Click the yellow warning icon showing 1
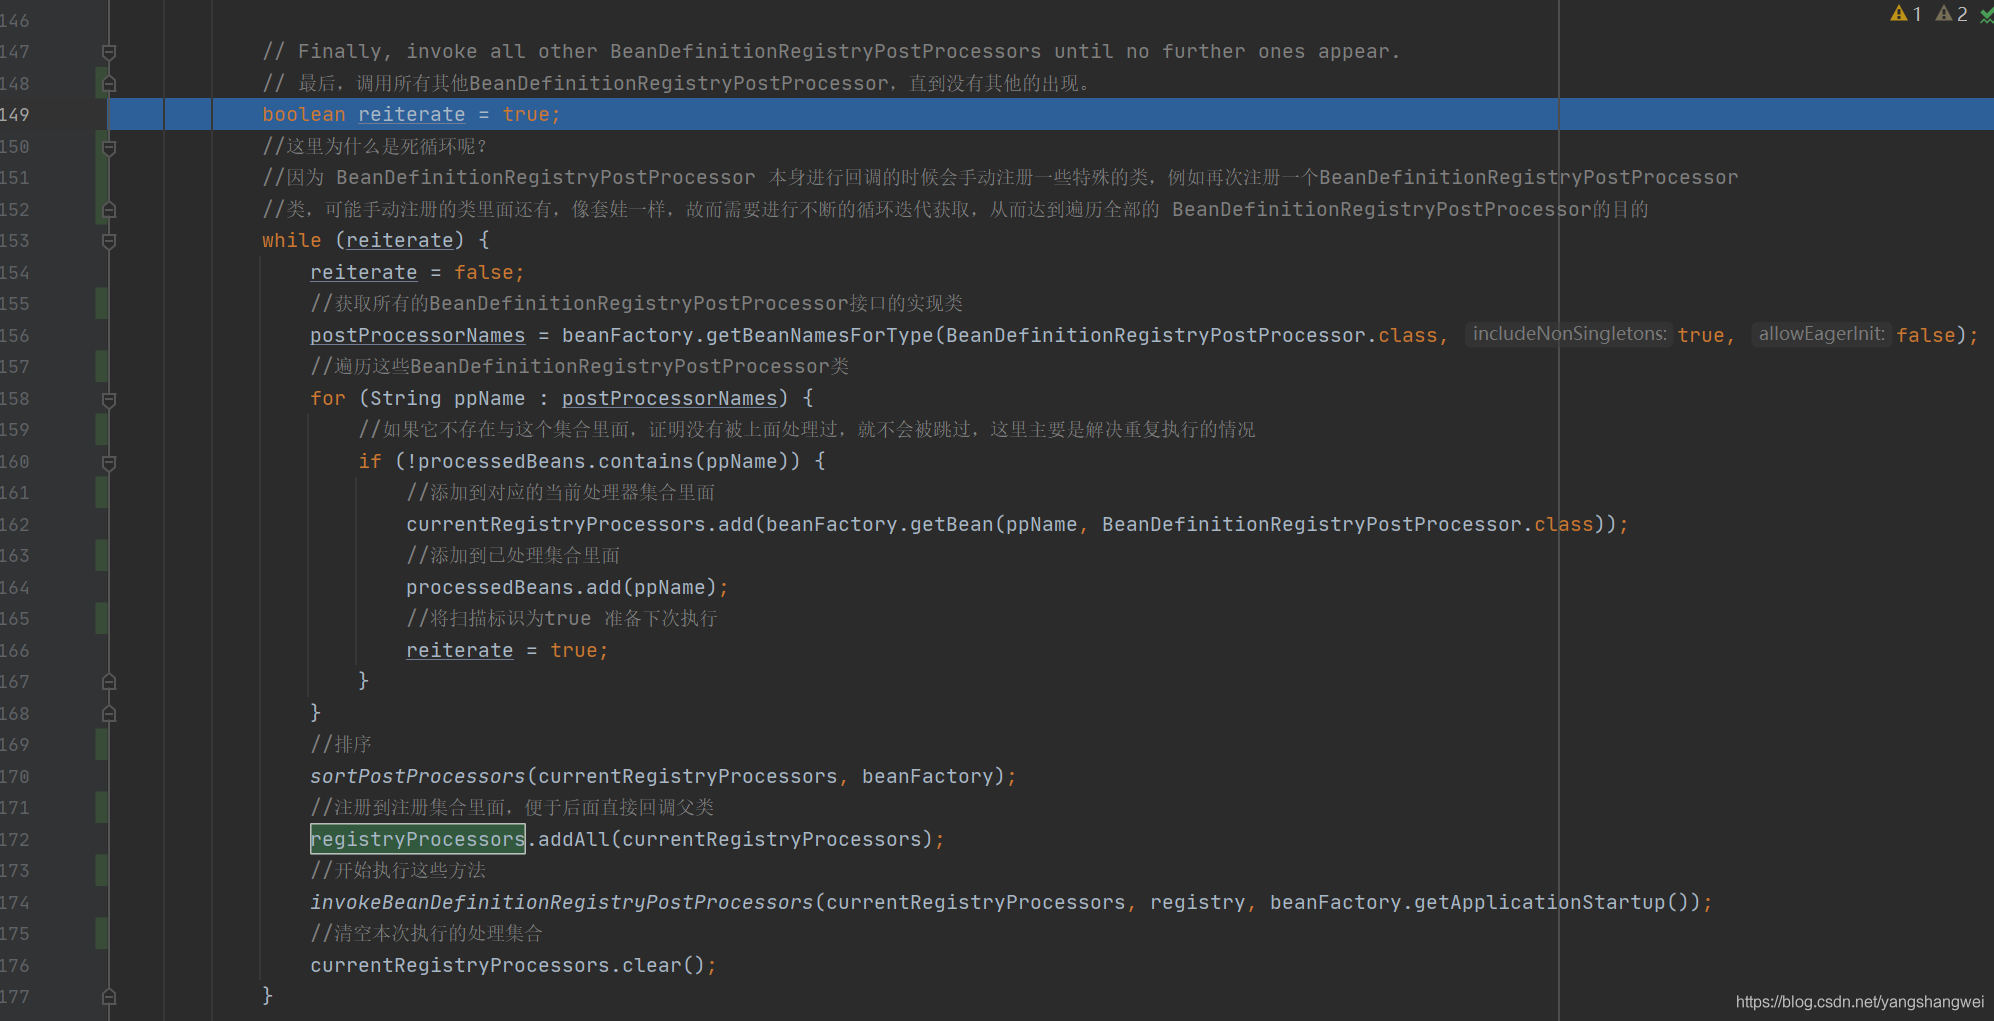 pyautogui.click(x=1904, y=14)
